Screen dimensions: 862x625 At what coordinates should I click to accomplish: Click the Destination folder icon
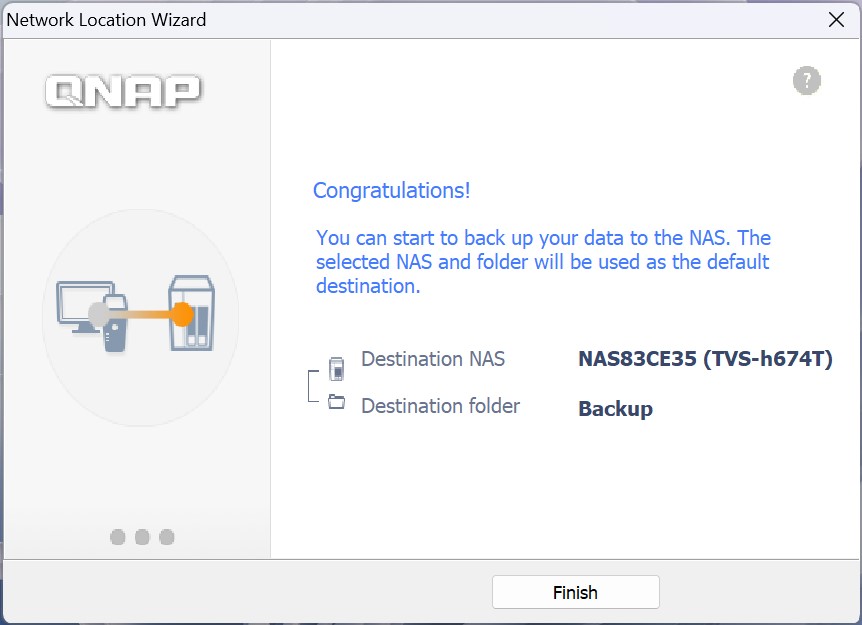(337, 402)
